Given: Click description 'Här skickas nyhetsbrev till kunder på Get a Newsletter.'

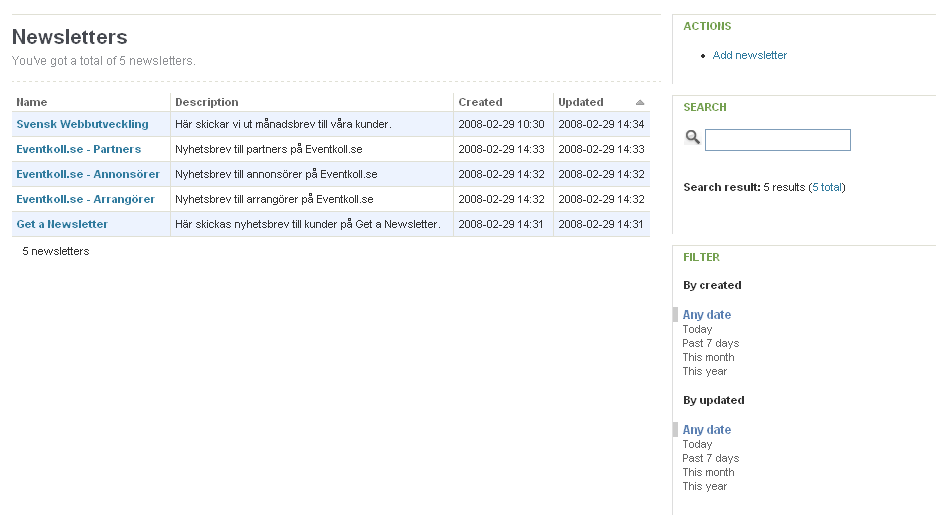Looking at the screenshot, I should [x=308, y=224].
